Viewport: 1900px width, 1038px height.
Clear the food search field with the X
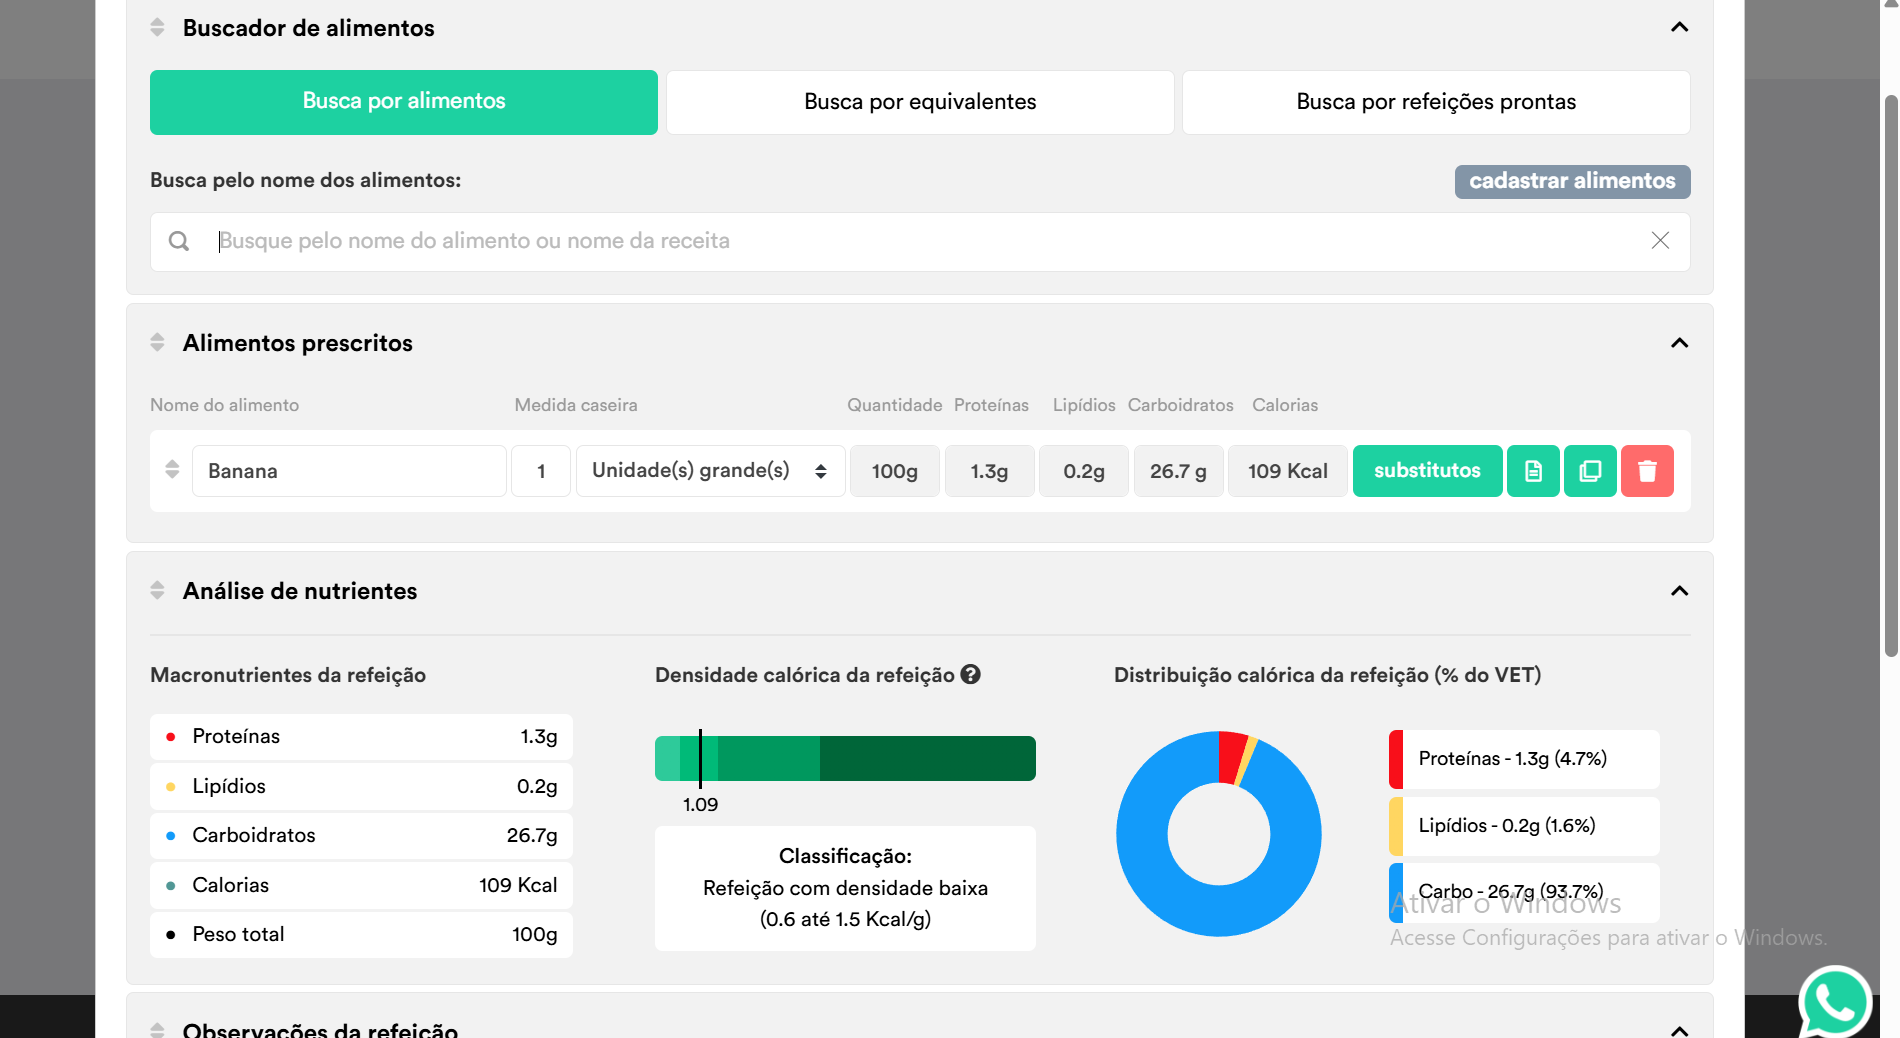click(x=1660, y=240)
